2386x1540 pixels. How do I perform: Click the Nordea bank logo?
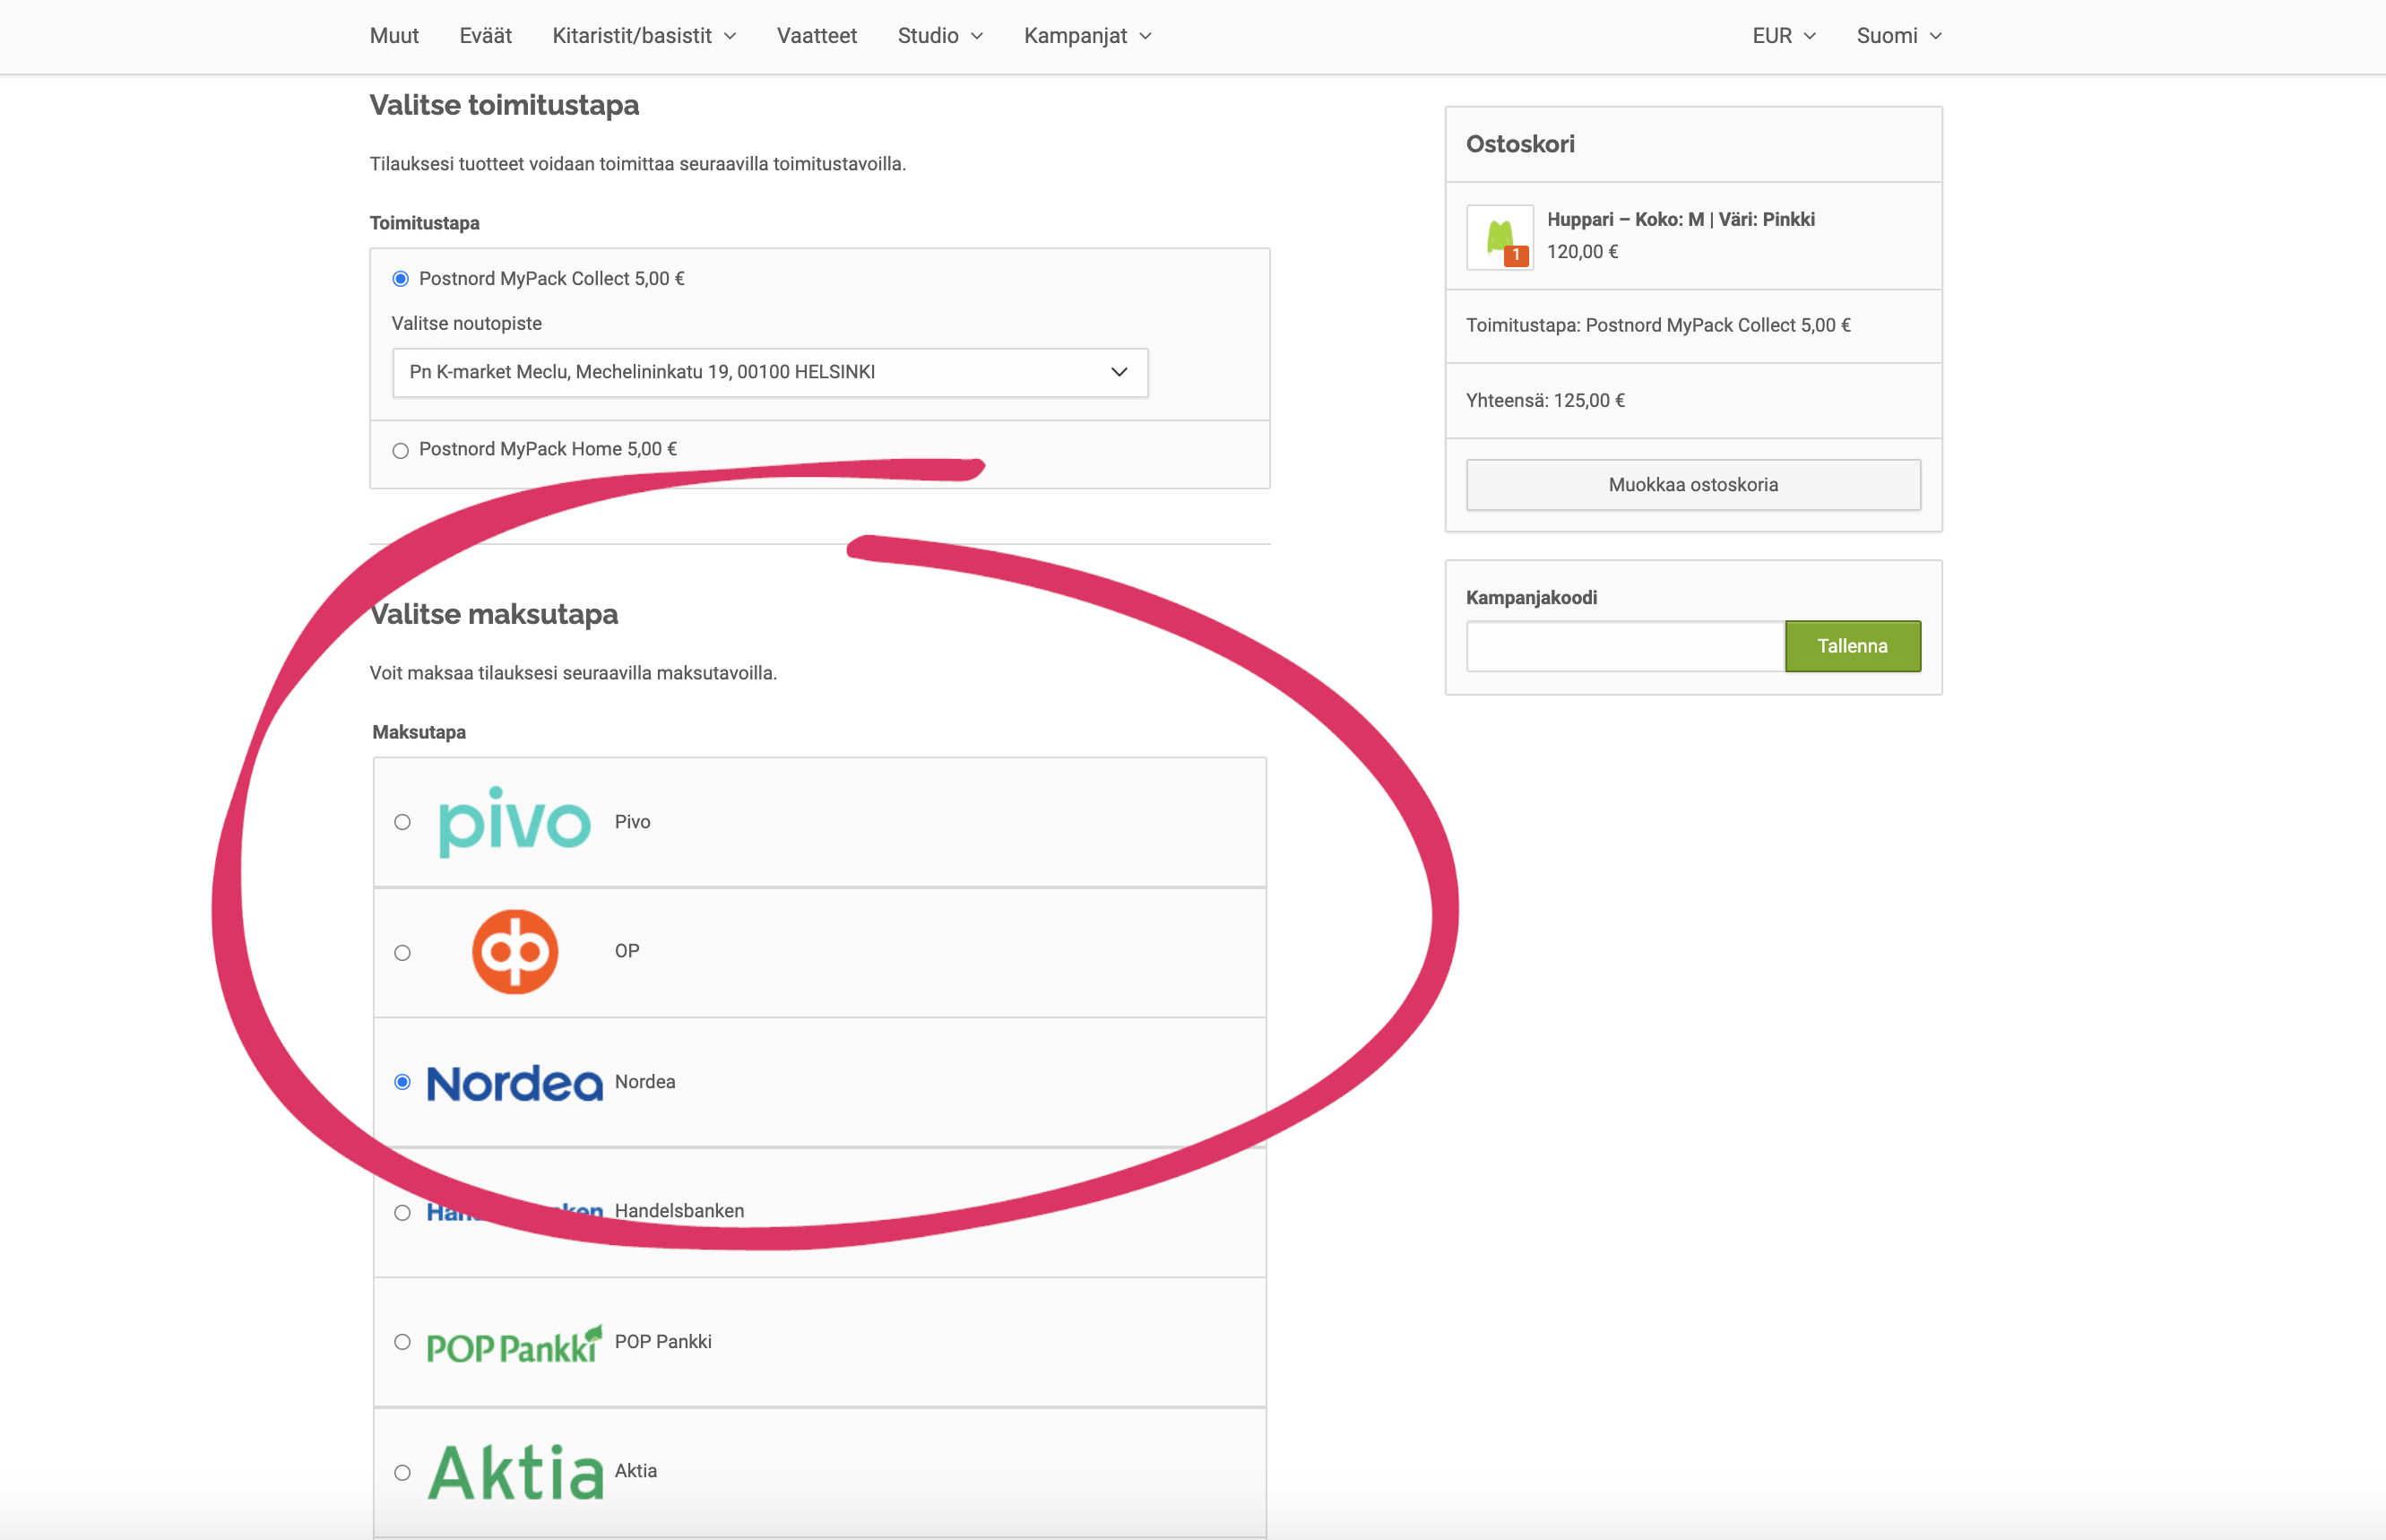pyautogui.click(x=514, y=1082)
